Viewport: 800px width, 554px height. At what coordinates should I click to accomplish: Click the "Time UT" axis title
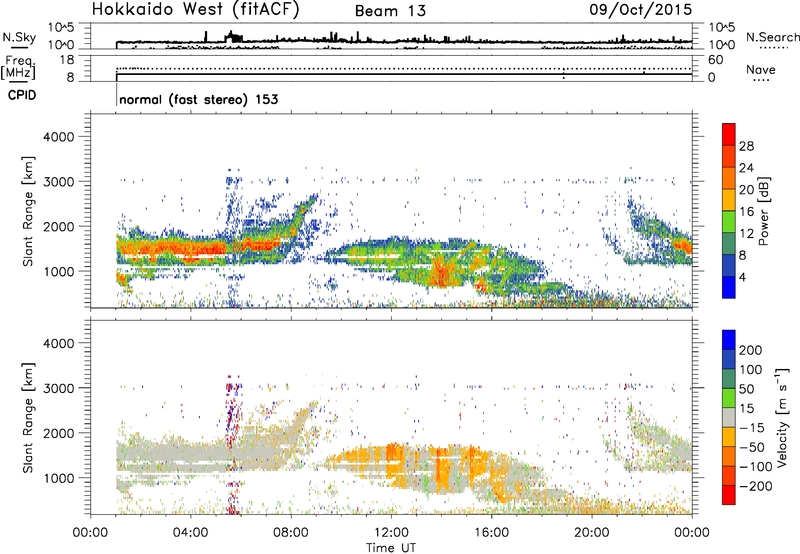(391, 548)
